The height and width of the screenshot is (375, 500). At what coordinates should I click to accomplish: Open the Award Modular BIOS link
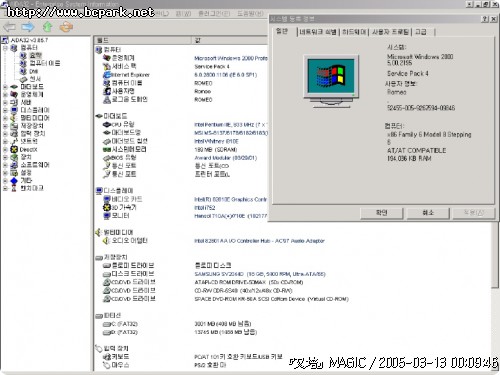point(226,158)
